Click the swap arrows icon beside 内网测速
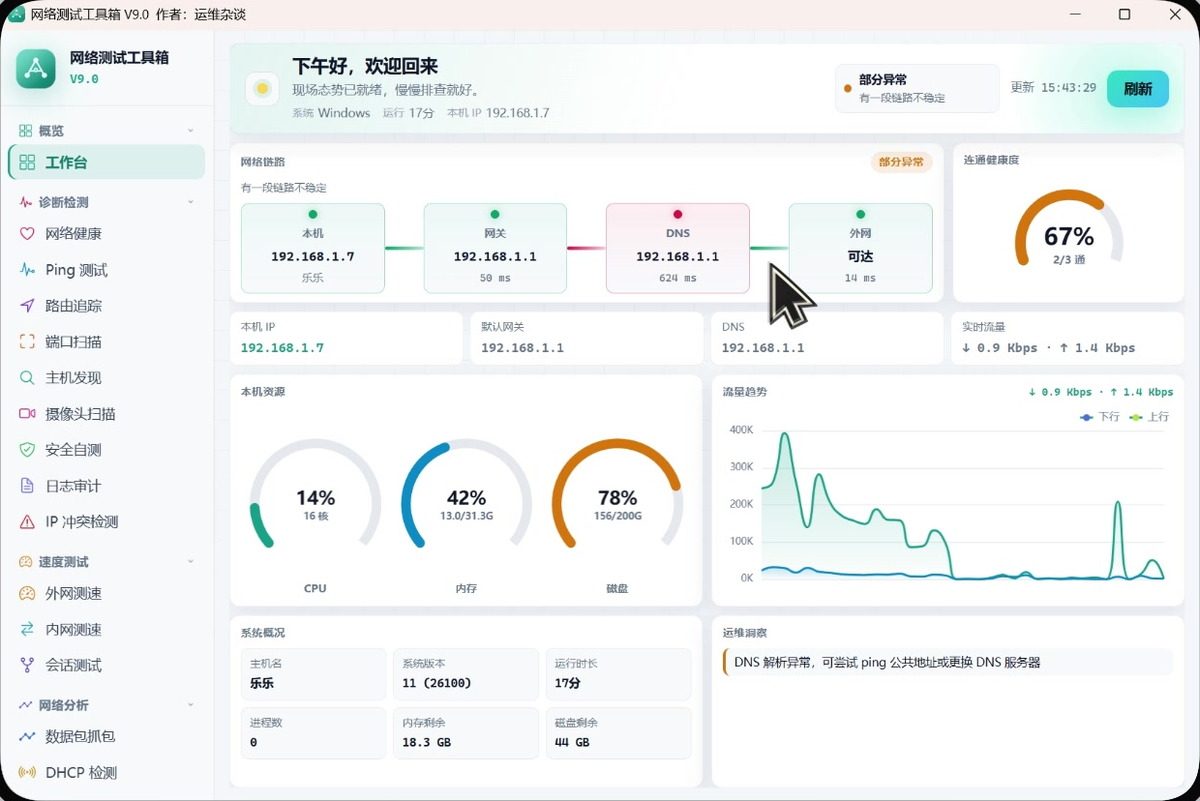The image size is (1200, 801). tap(27, 630)
